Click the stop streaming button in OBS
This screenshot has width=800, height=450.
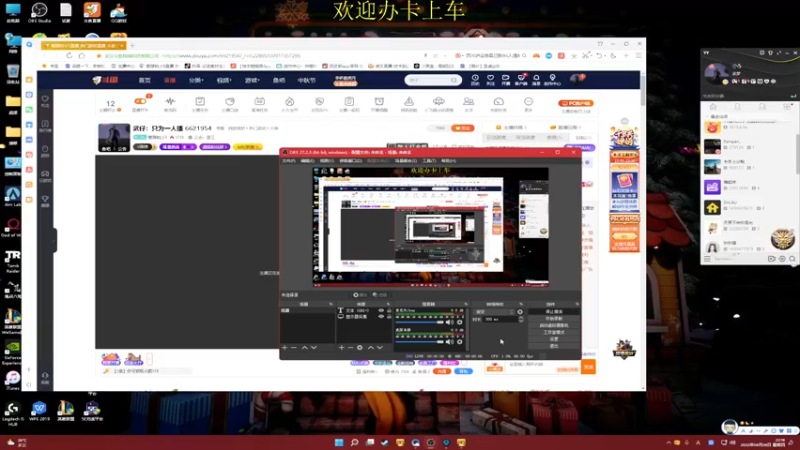[554, 311]
